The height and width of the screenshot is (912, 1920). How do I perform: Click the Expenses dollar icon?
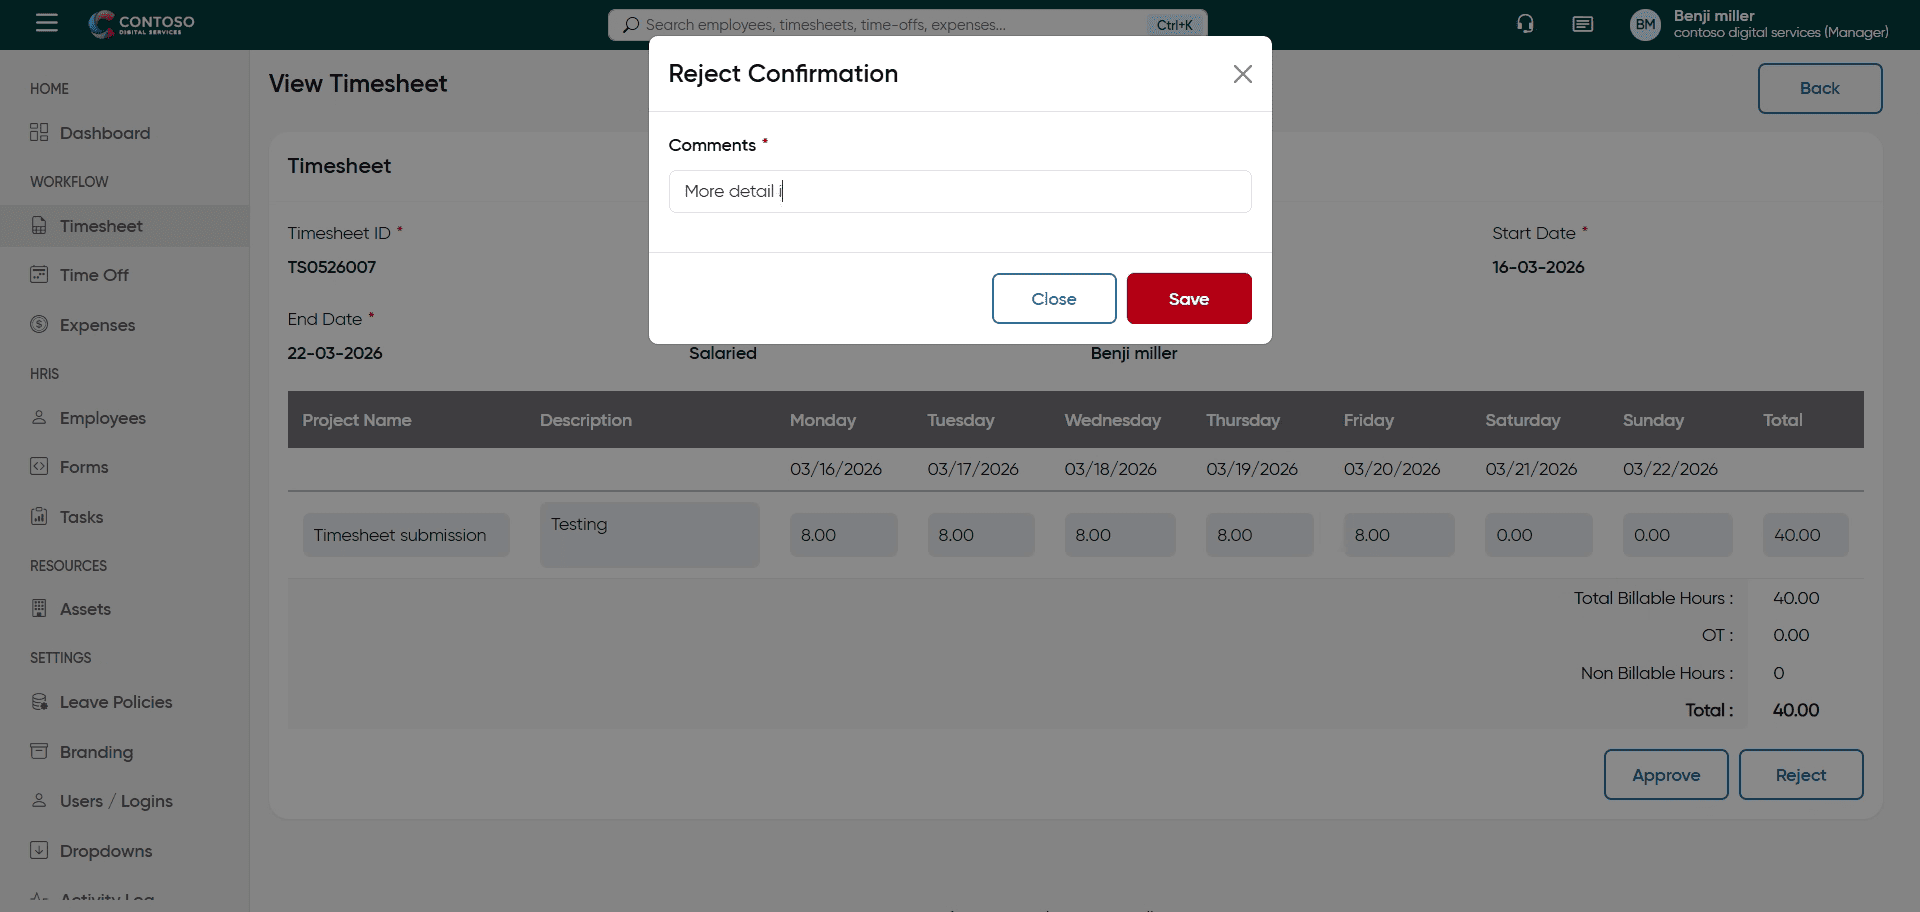[x=39, y=324]
